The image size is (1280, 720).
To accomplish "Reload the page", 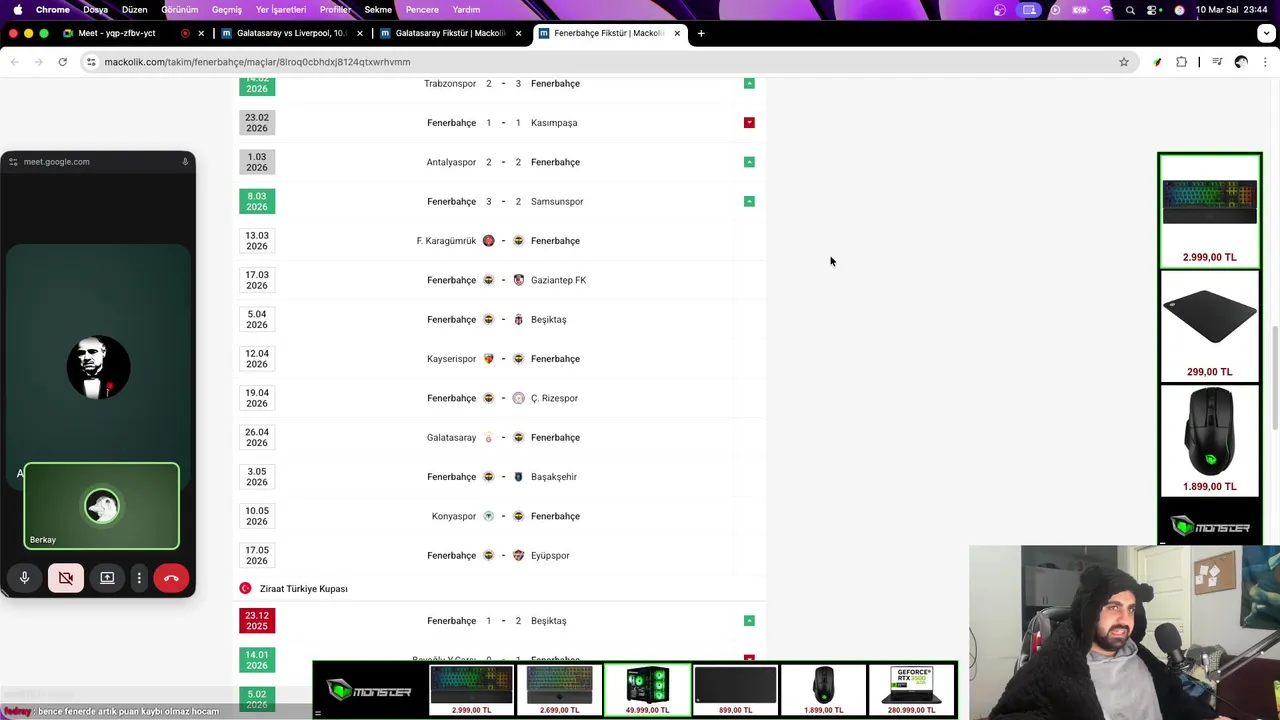I will pyautogui.click(x=62, y=62).
